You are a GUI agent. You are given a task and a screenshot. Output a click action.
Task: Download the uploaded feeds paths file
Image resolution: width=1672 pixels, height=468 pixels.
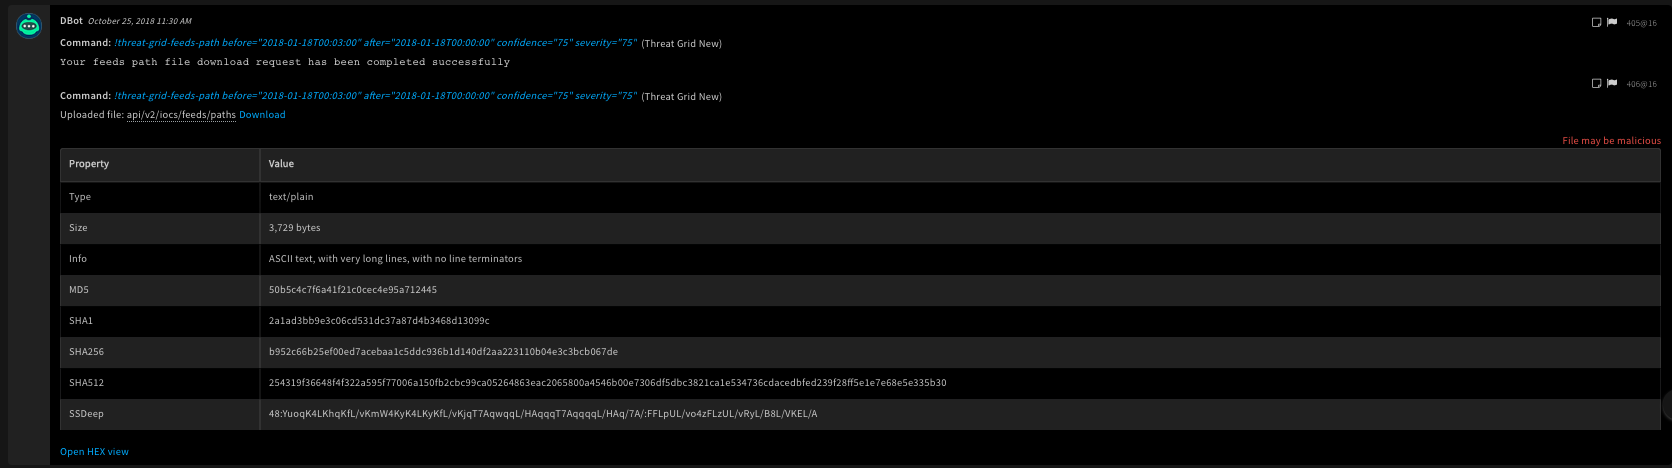262,115
